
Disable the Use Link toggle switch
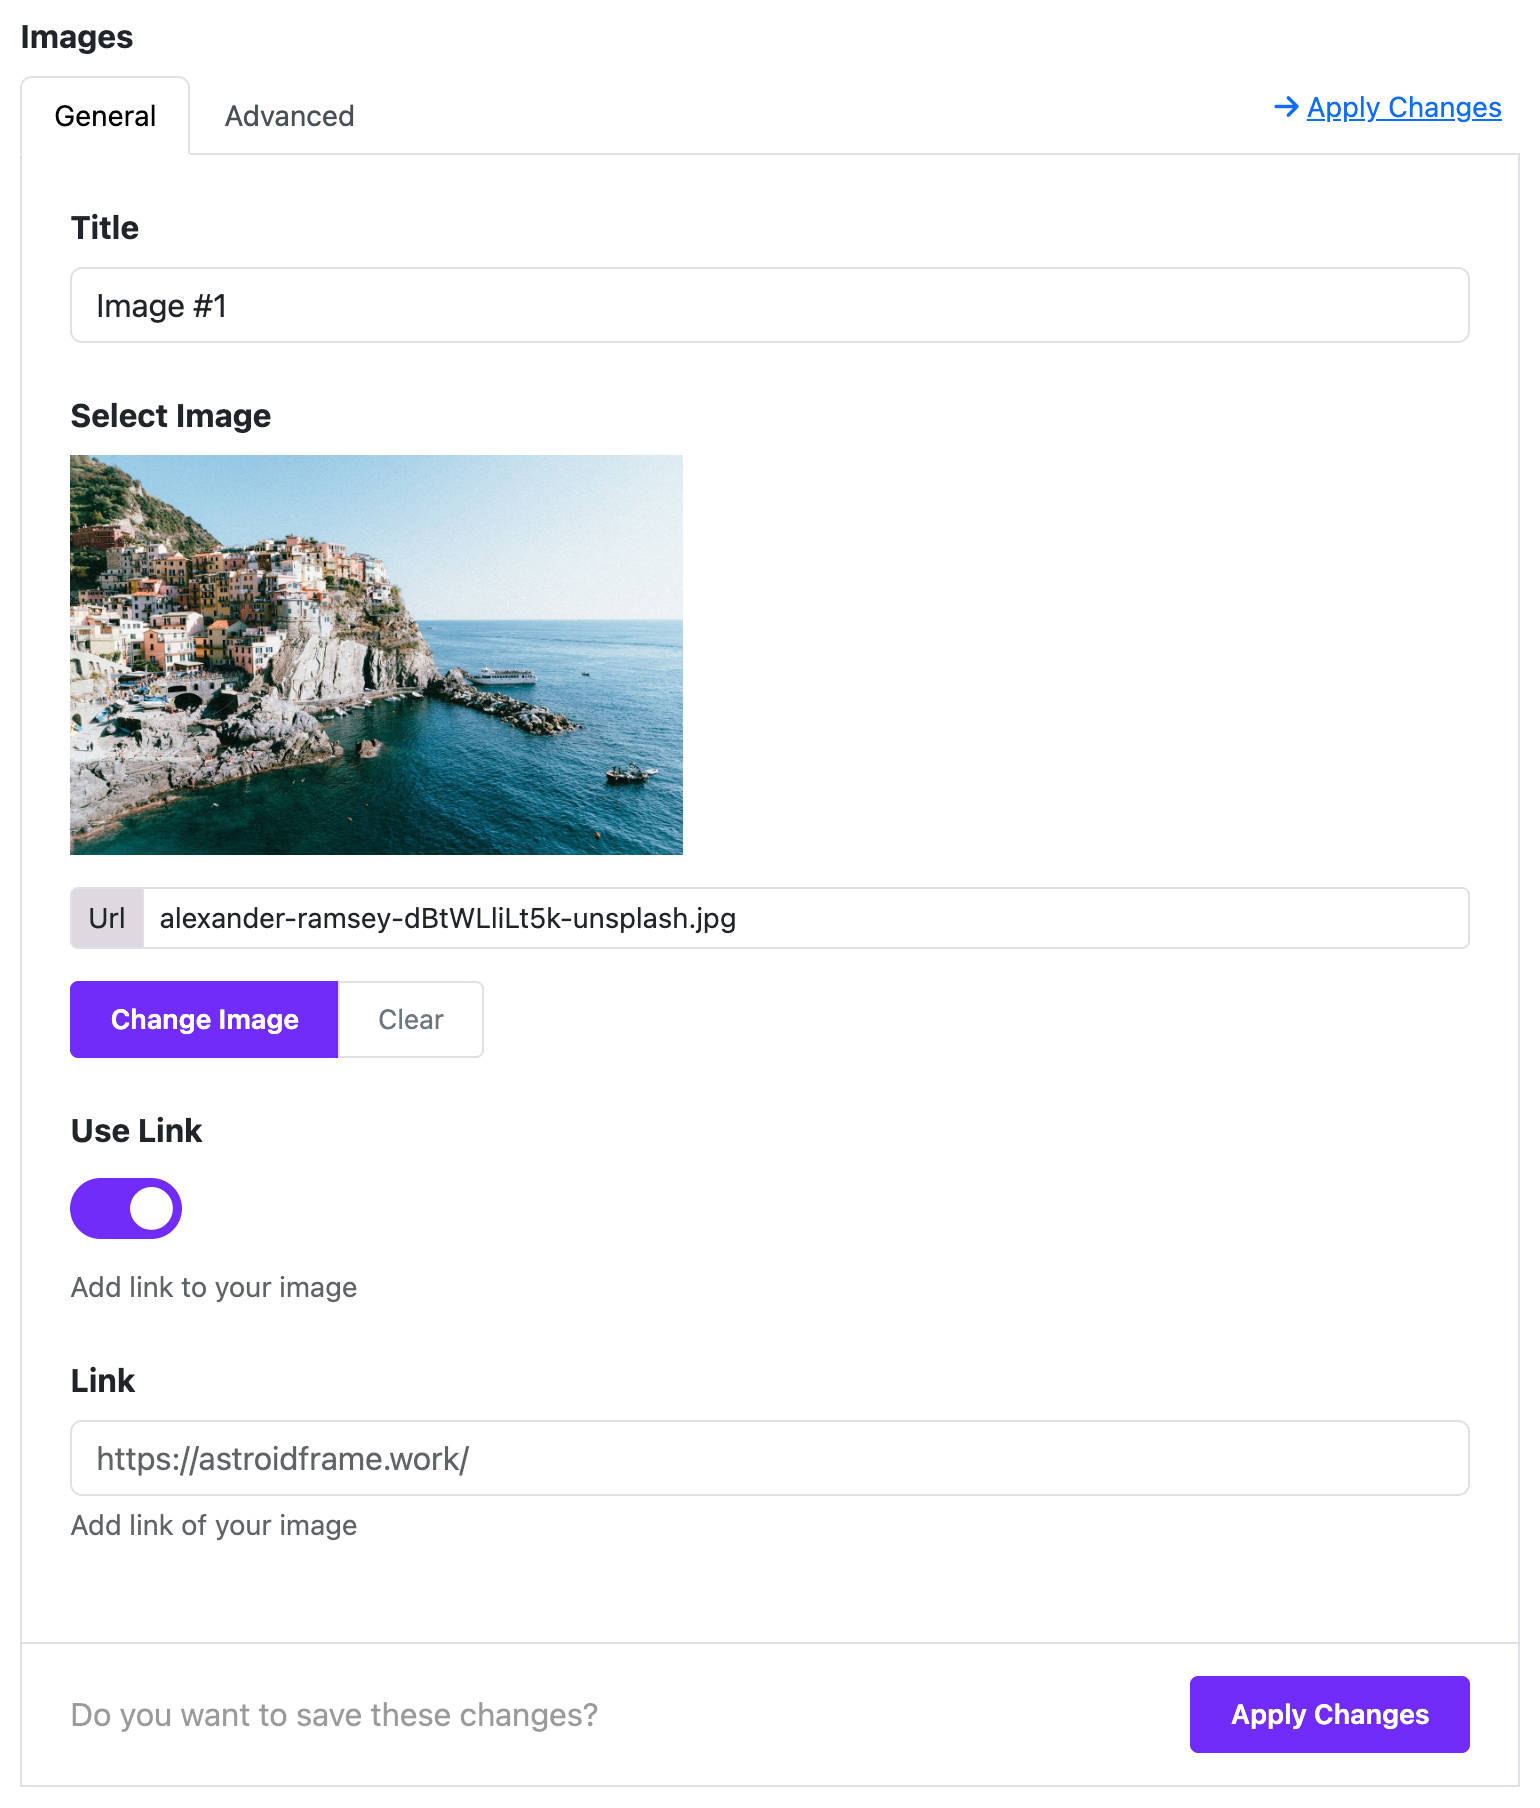126,1208
